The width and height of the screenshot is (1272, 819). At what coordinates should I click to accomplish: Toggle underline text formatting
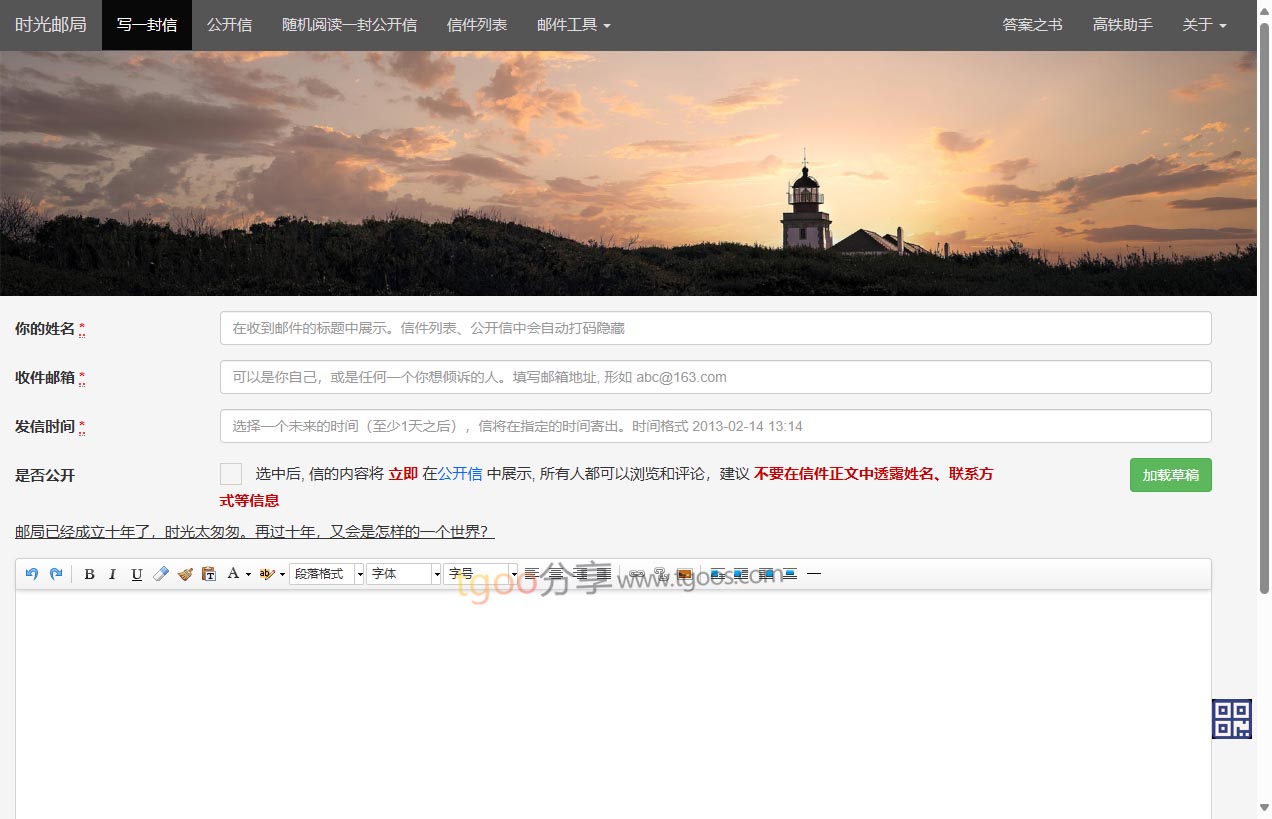pyautogui.click(x=137, y=574)
